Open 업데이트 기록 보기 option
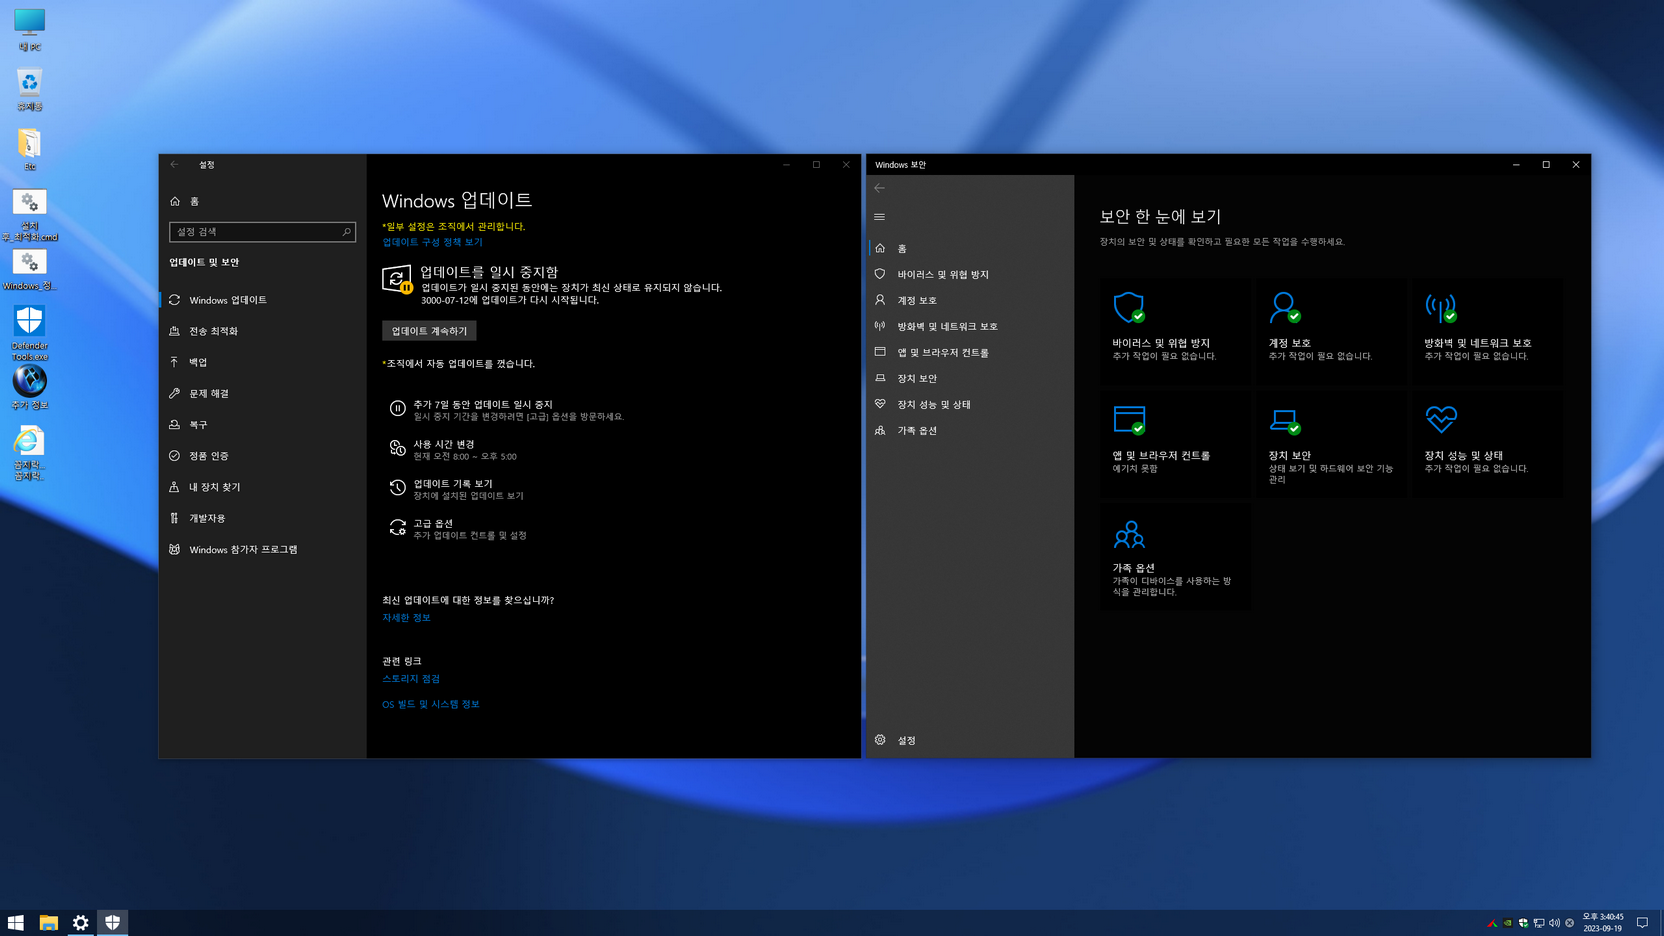Viewport: 1664px width, 936px height. click(x=457, y=489)
